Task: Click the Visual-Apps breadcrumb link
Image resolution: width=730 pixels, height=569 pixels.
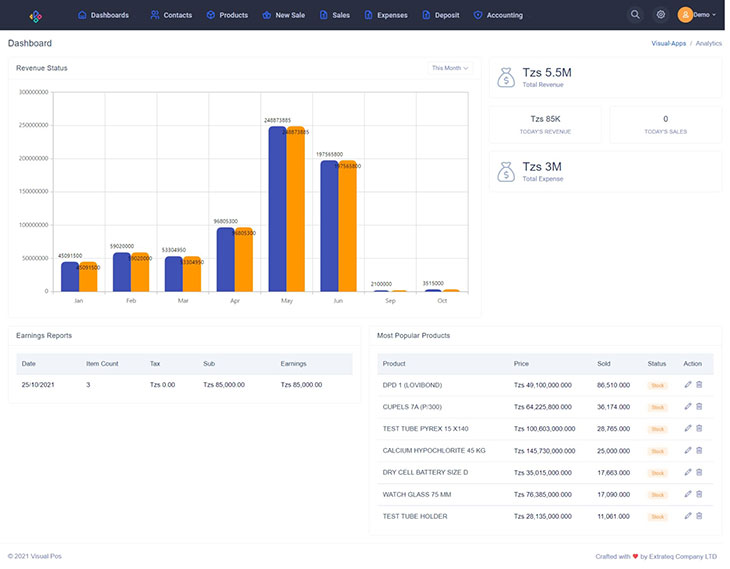Action: click(668, 44)
